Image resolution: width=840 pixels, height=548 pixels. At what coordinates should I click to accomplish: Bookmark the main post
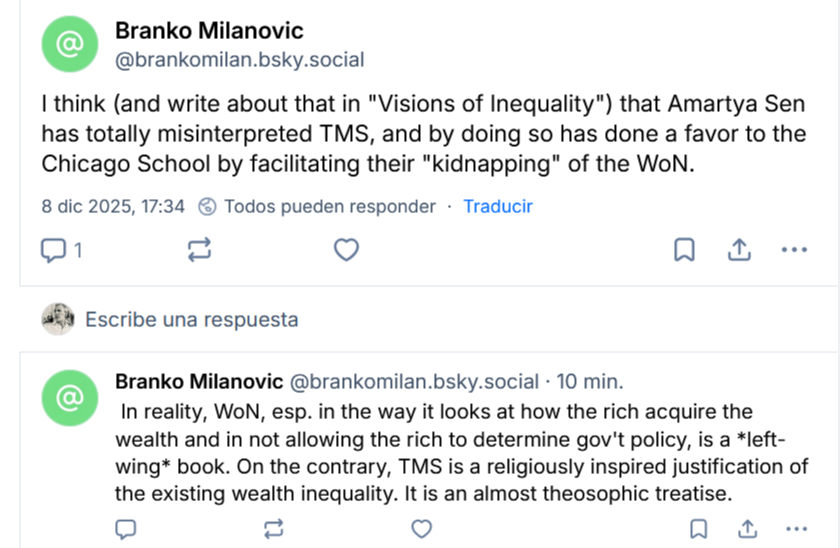click(684, 250)
